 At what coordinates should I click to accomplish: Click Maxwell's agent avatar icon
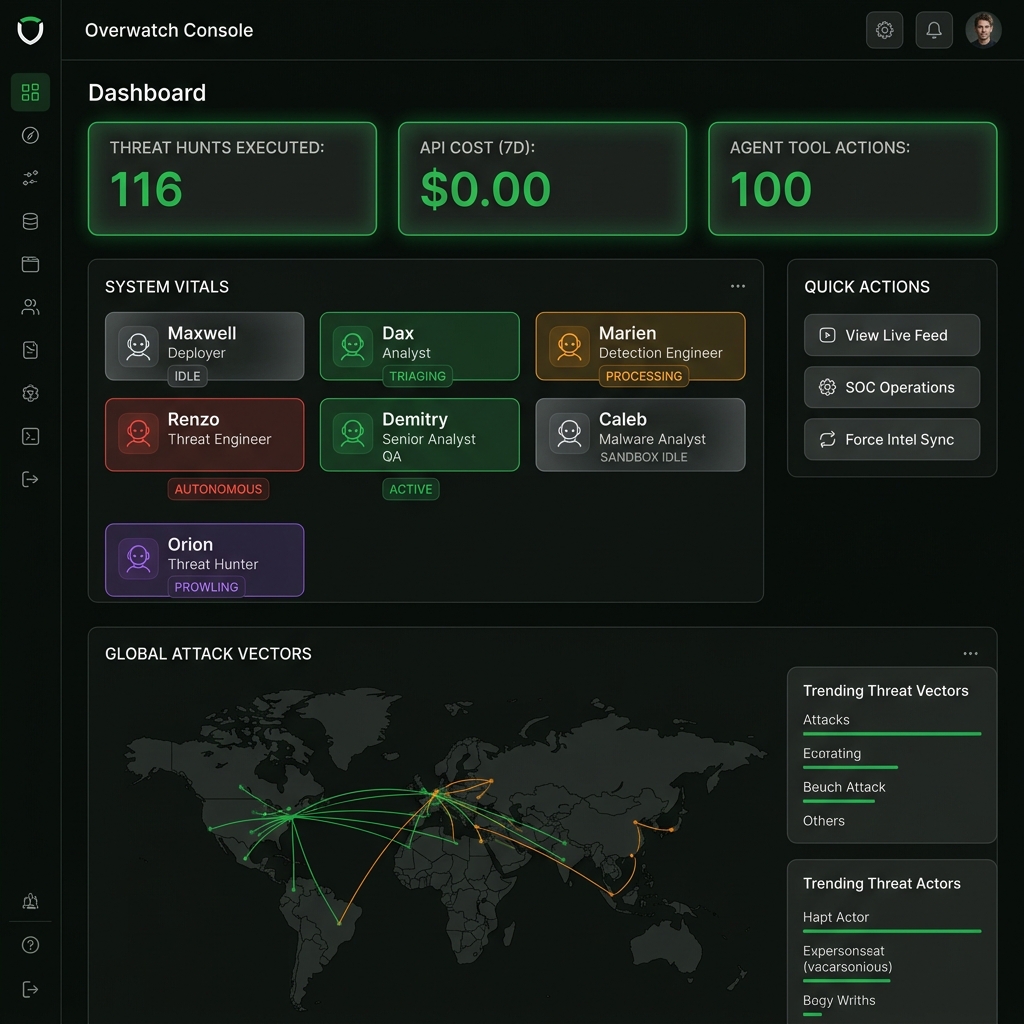coord(138,346)
